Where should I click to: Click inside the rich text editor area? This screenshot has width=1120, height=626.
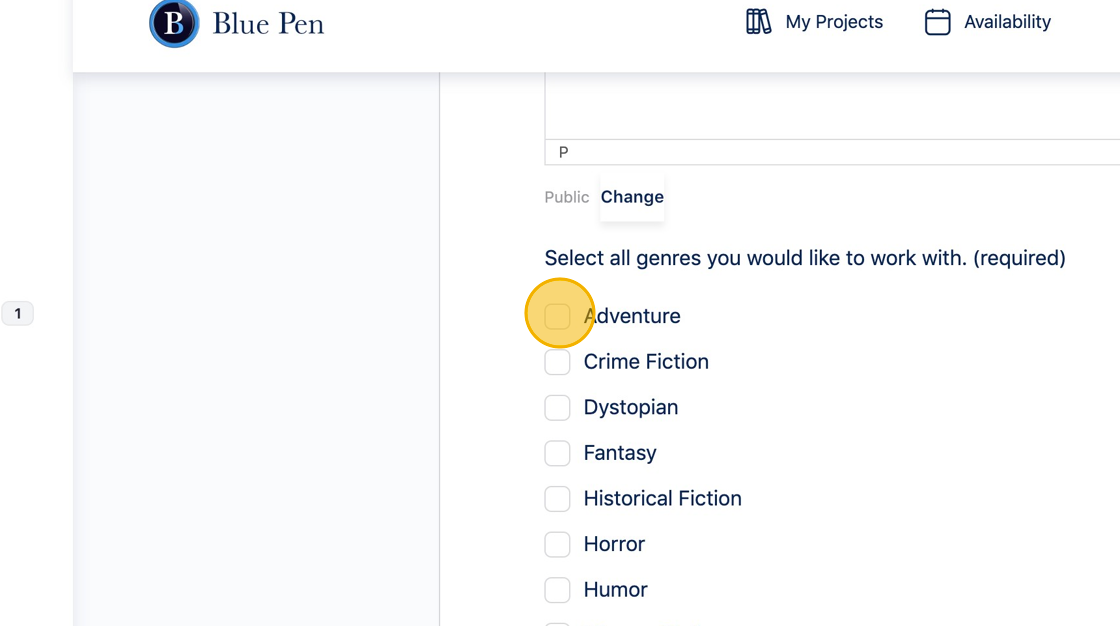[832, 105]
